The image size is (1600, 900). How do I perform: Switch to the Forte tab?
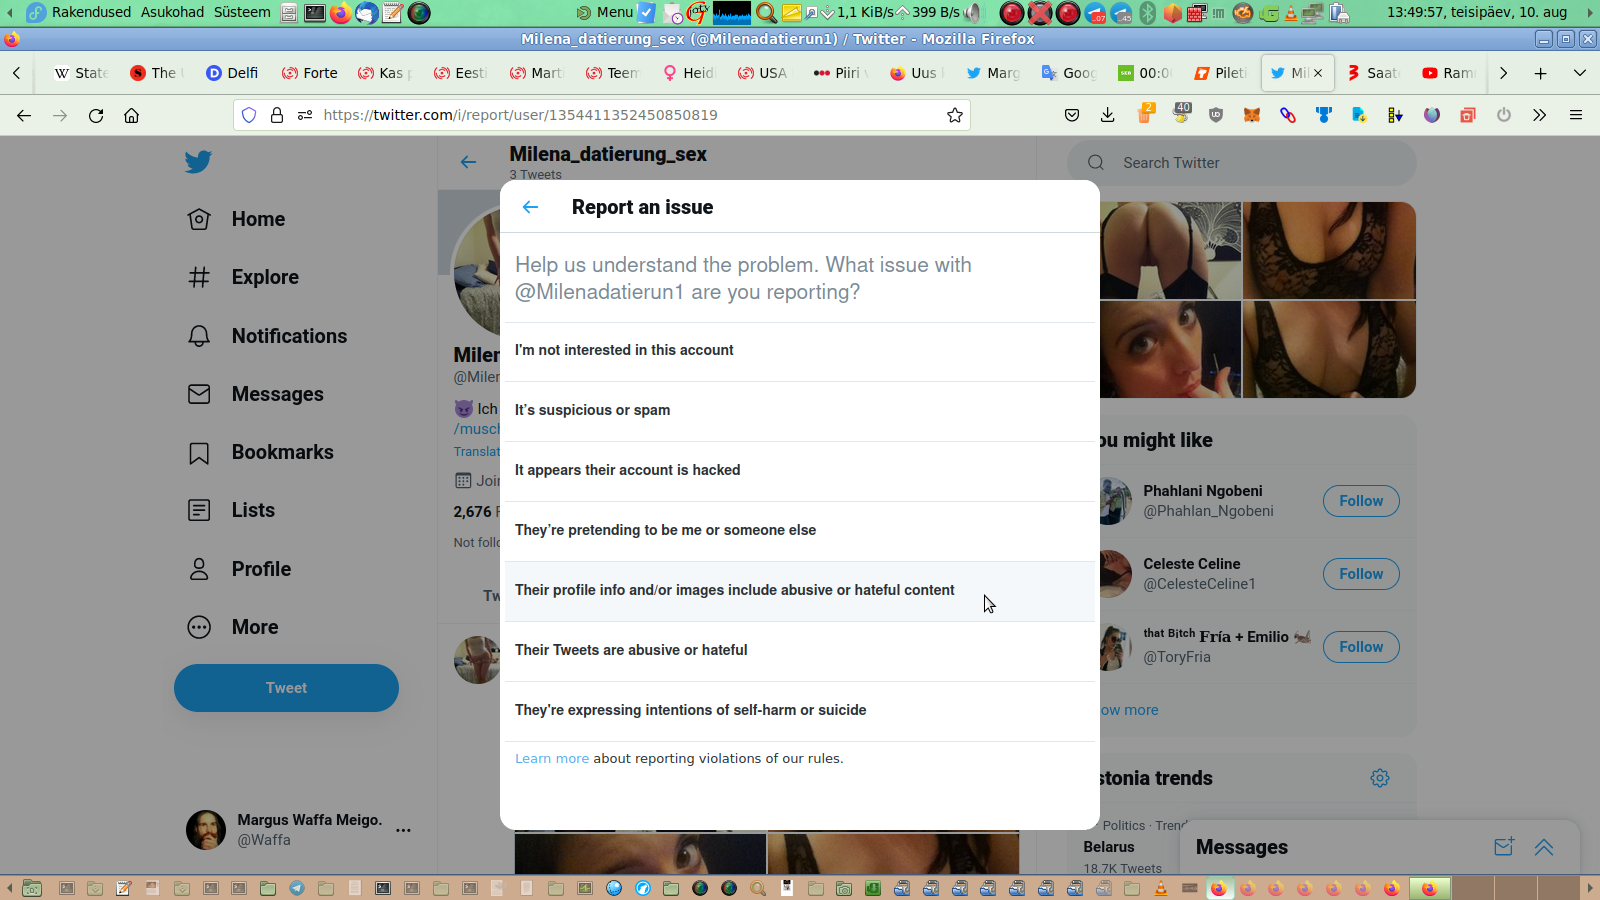309,73
